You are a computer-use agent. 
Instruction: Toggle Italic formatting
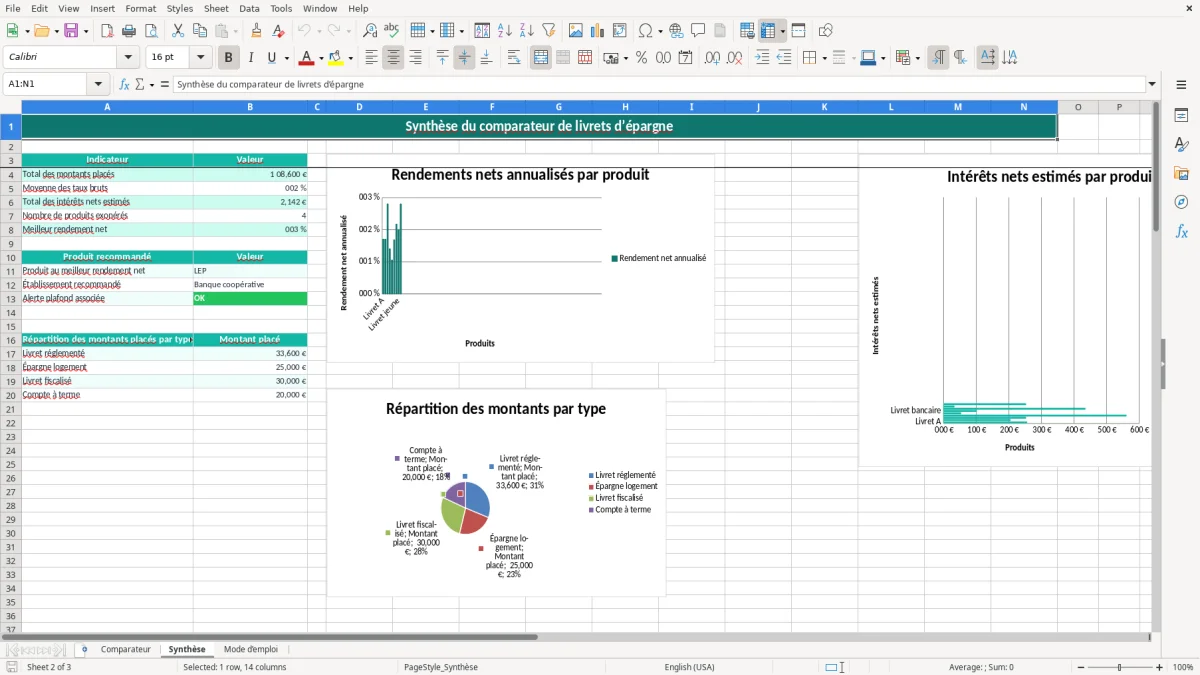click(250, 58)
